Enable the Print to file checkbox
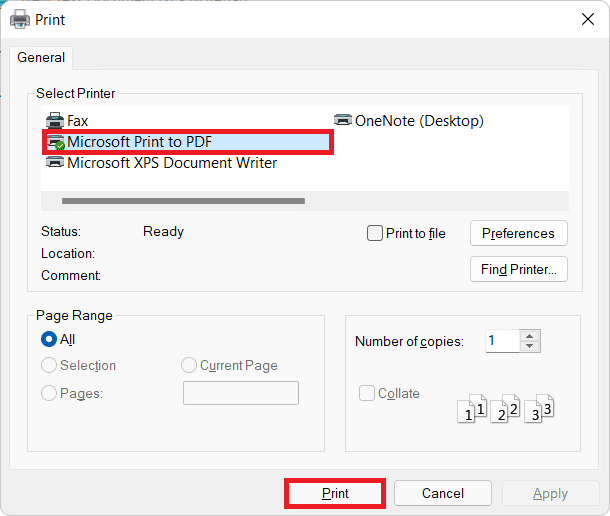 click(375, 233)
